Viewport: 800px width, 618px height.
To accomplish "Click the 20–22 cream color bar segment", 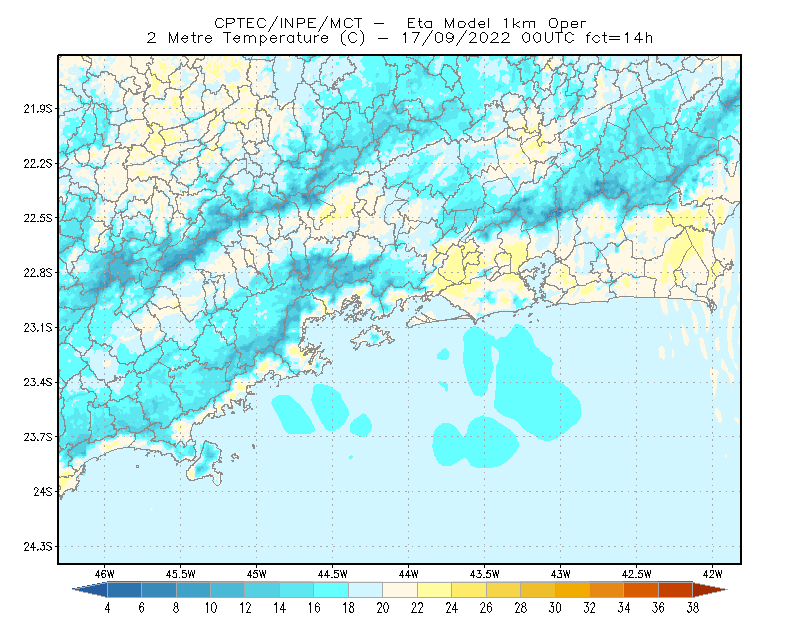I will pos(400,590).
